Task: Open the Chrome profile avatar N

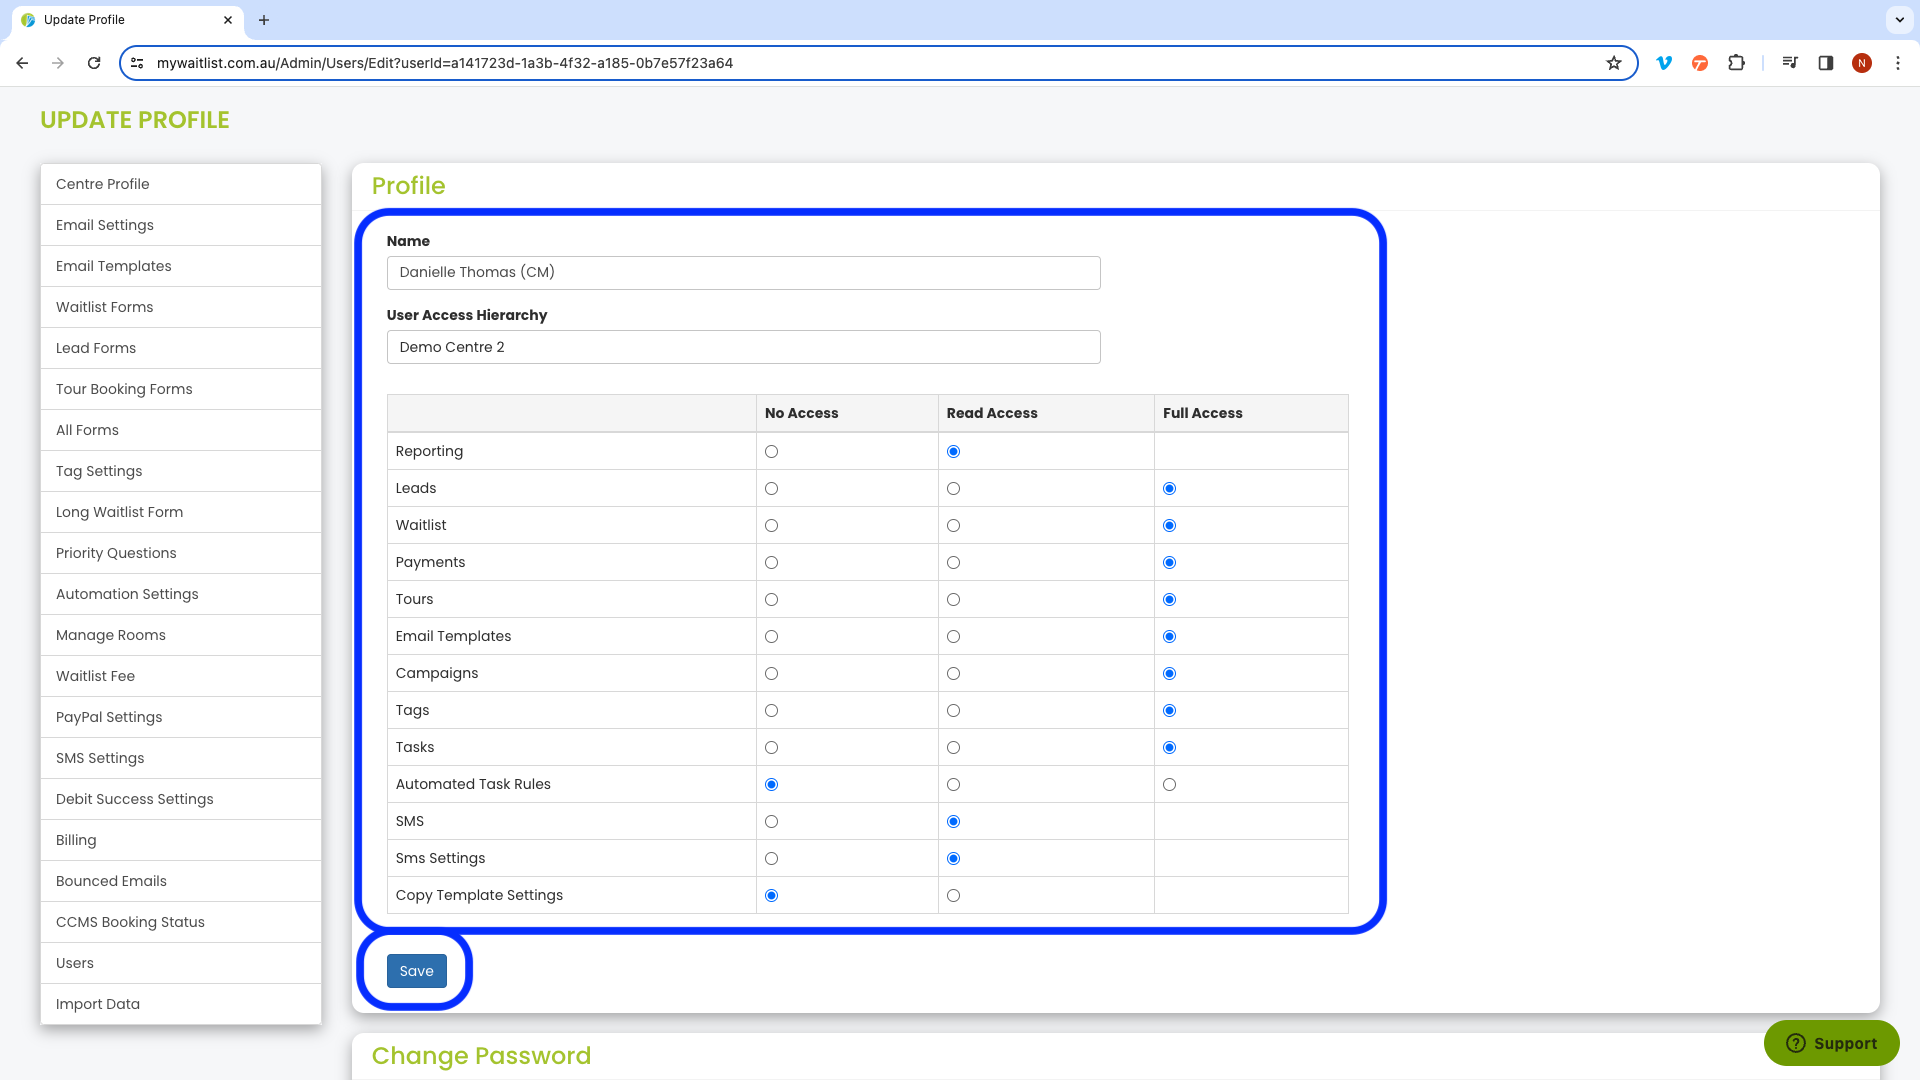Action: (1862, 63)
